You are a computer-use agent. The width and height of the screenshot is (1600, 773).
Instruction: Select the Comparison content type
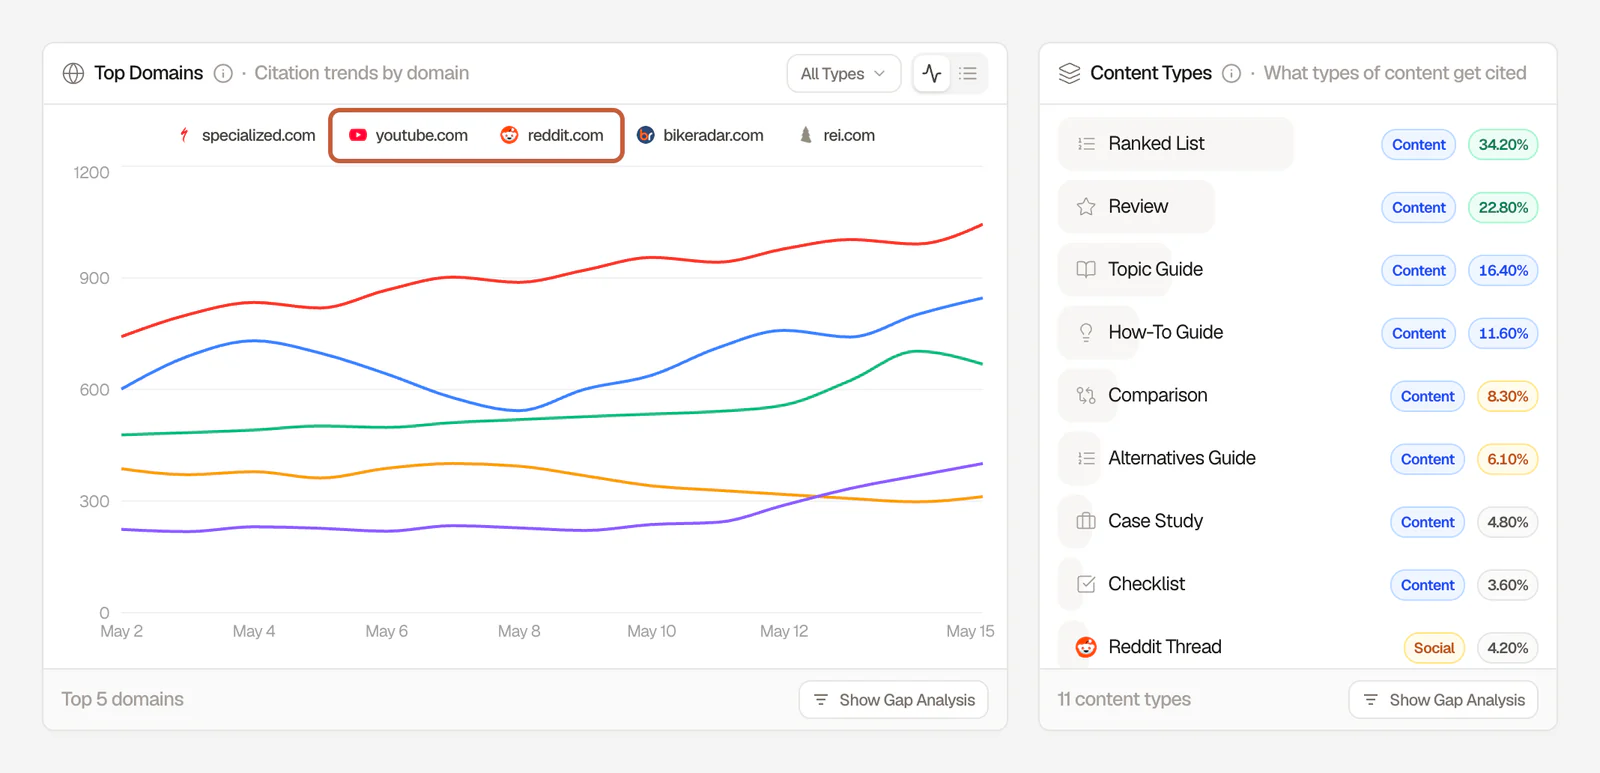point(1157,396)
